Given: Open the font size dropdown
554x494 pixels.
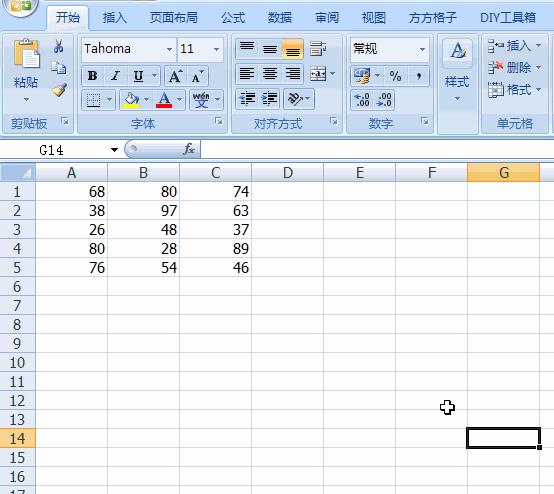Looking at the screenshot, I should 216,49.
